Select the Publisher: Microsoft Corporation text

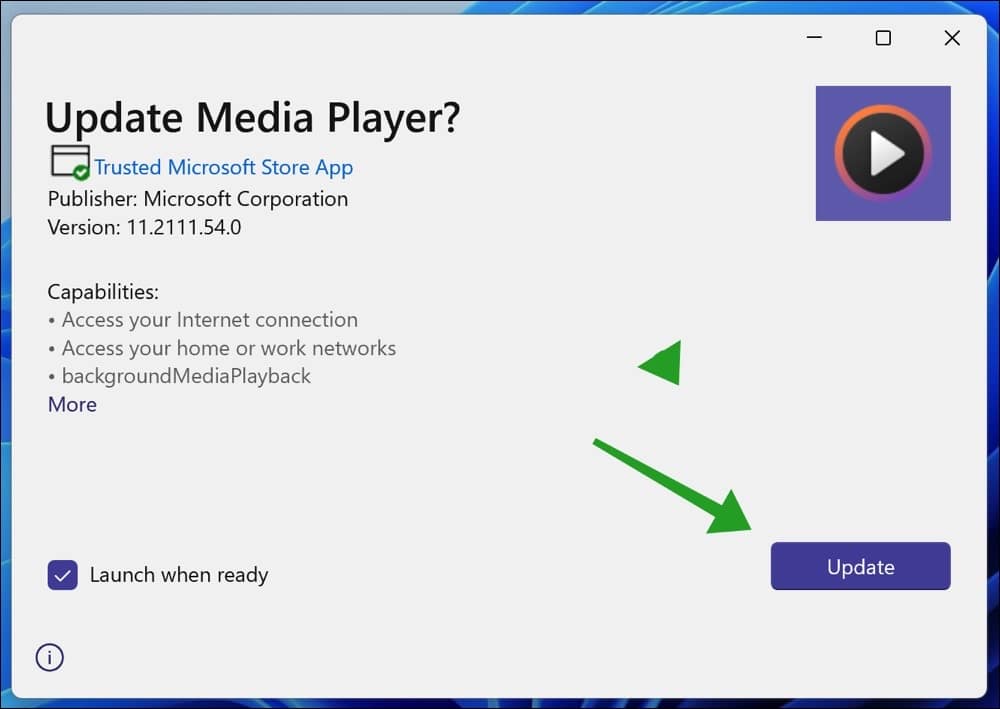[198, 199]
